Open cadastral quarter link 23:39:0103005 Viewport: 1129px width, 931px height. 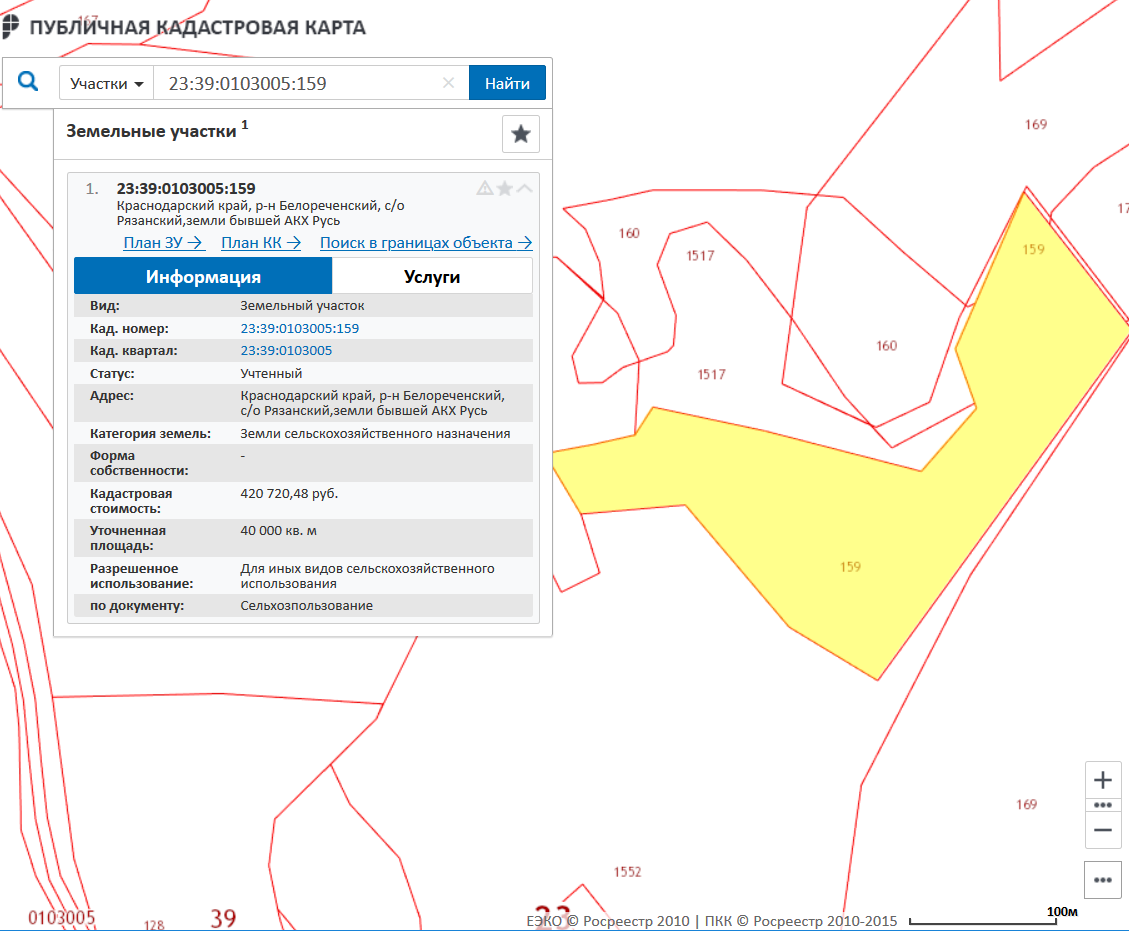286,351
